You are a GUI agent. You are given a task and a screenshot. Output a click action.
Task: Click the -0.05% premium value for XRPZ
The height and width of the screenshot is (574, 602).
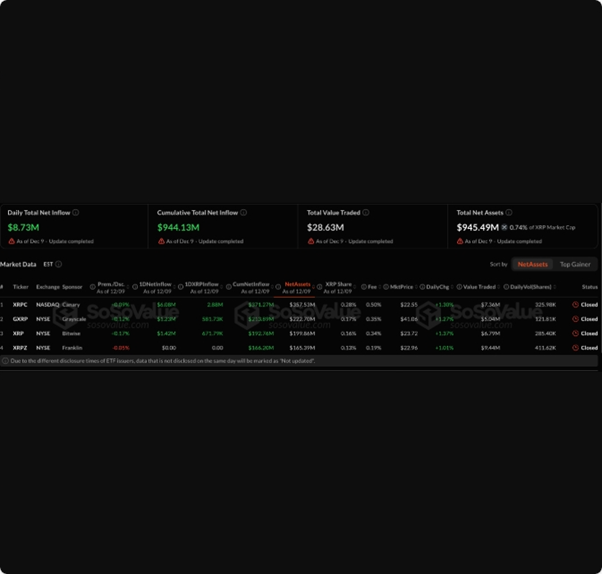[x=121, y=348]
